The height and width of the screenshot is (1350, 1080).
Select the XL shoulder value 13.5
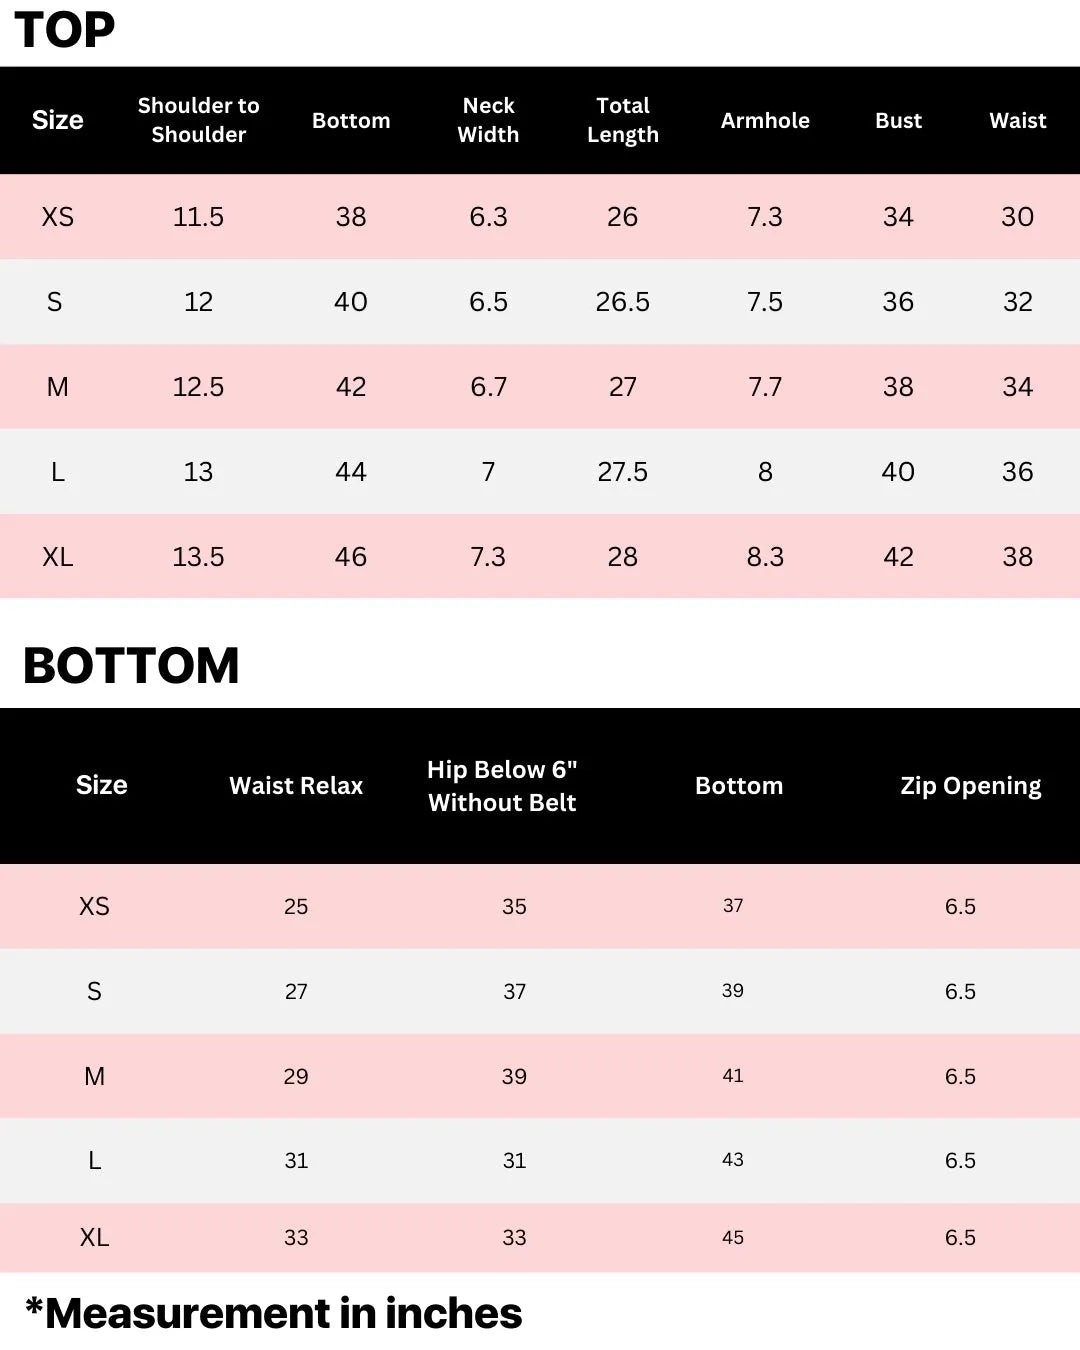pyautogui.click(x=198, y=557)
